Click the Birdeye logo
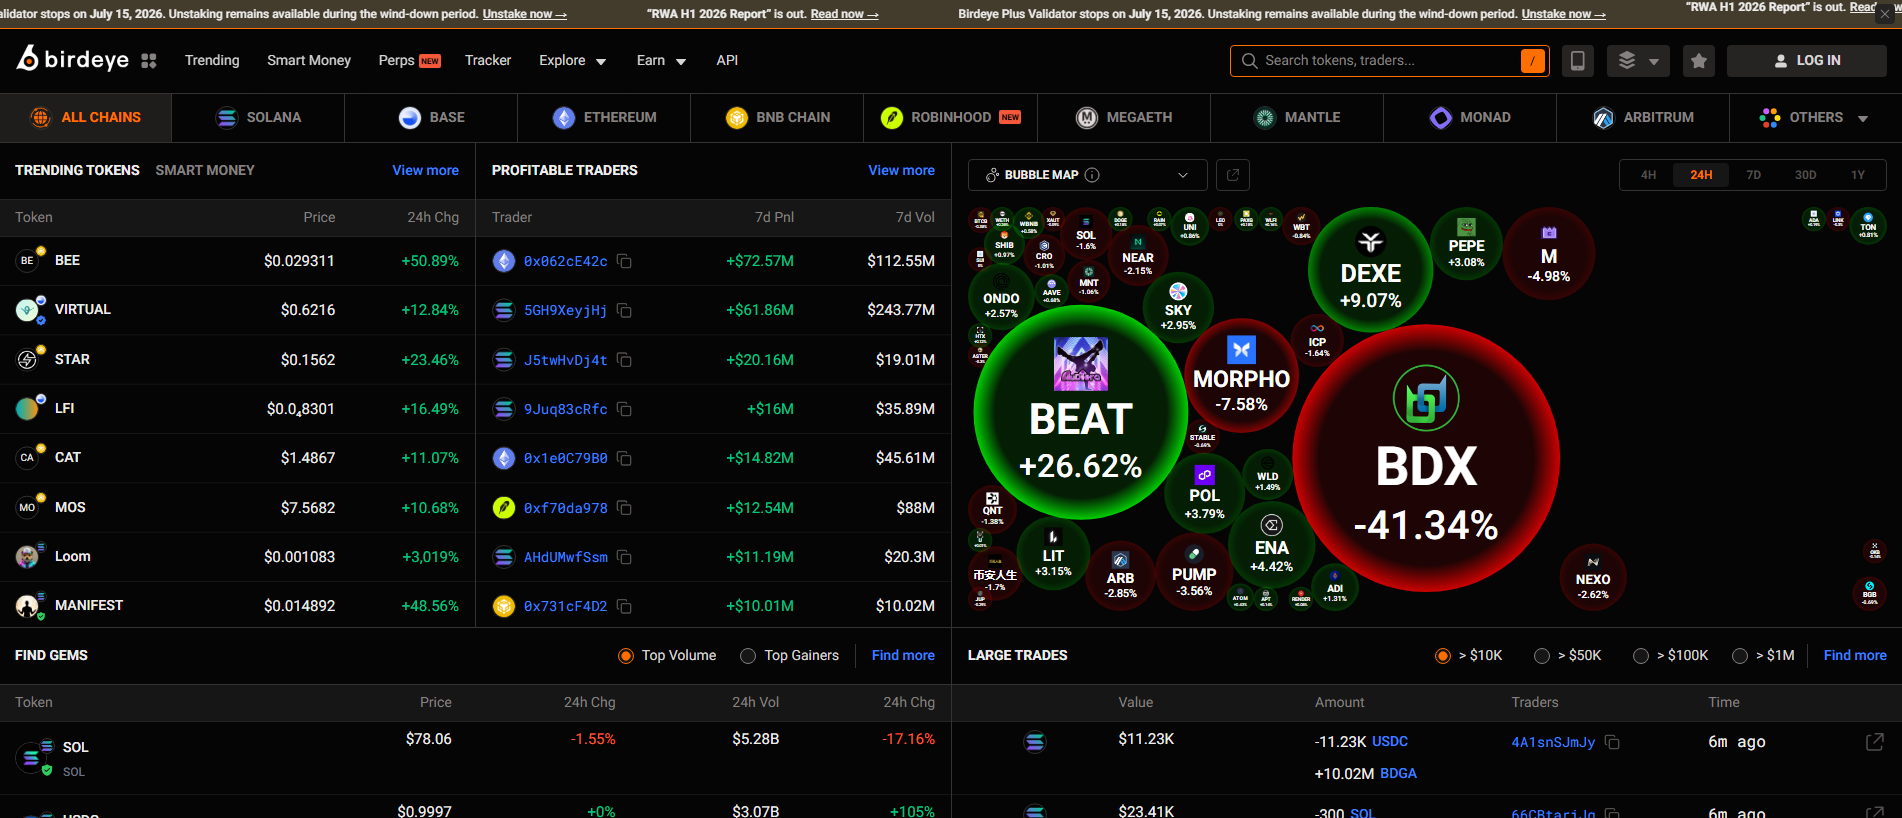Screen dimensions: 1902x818 pos(73,59)
